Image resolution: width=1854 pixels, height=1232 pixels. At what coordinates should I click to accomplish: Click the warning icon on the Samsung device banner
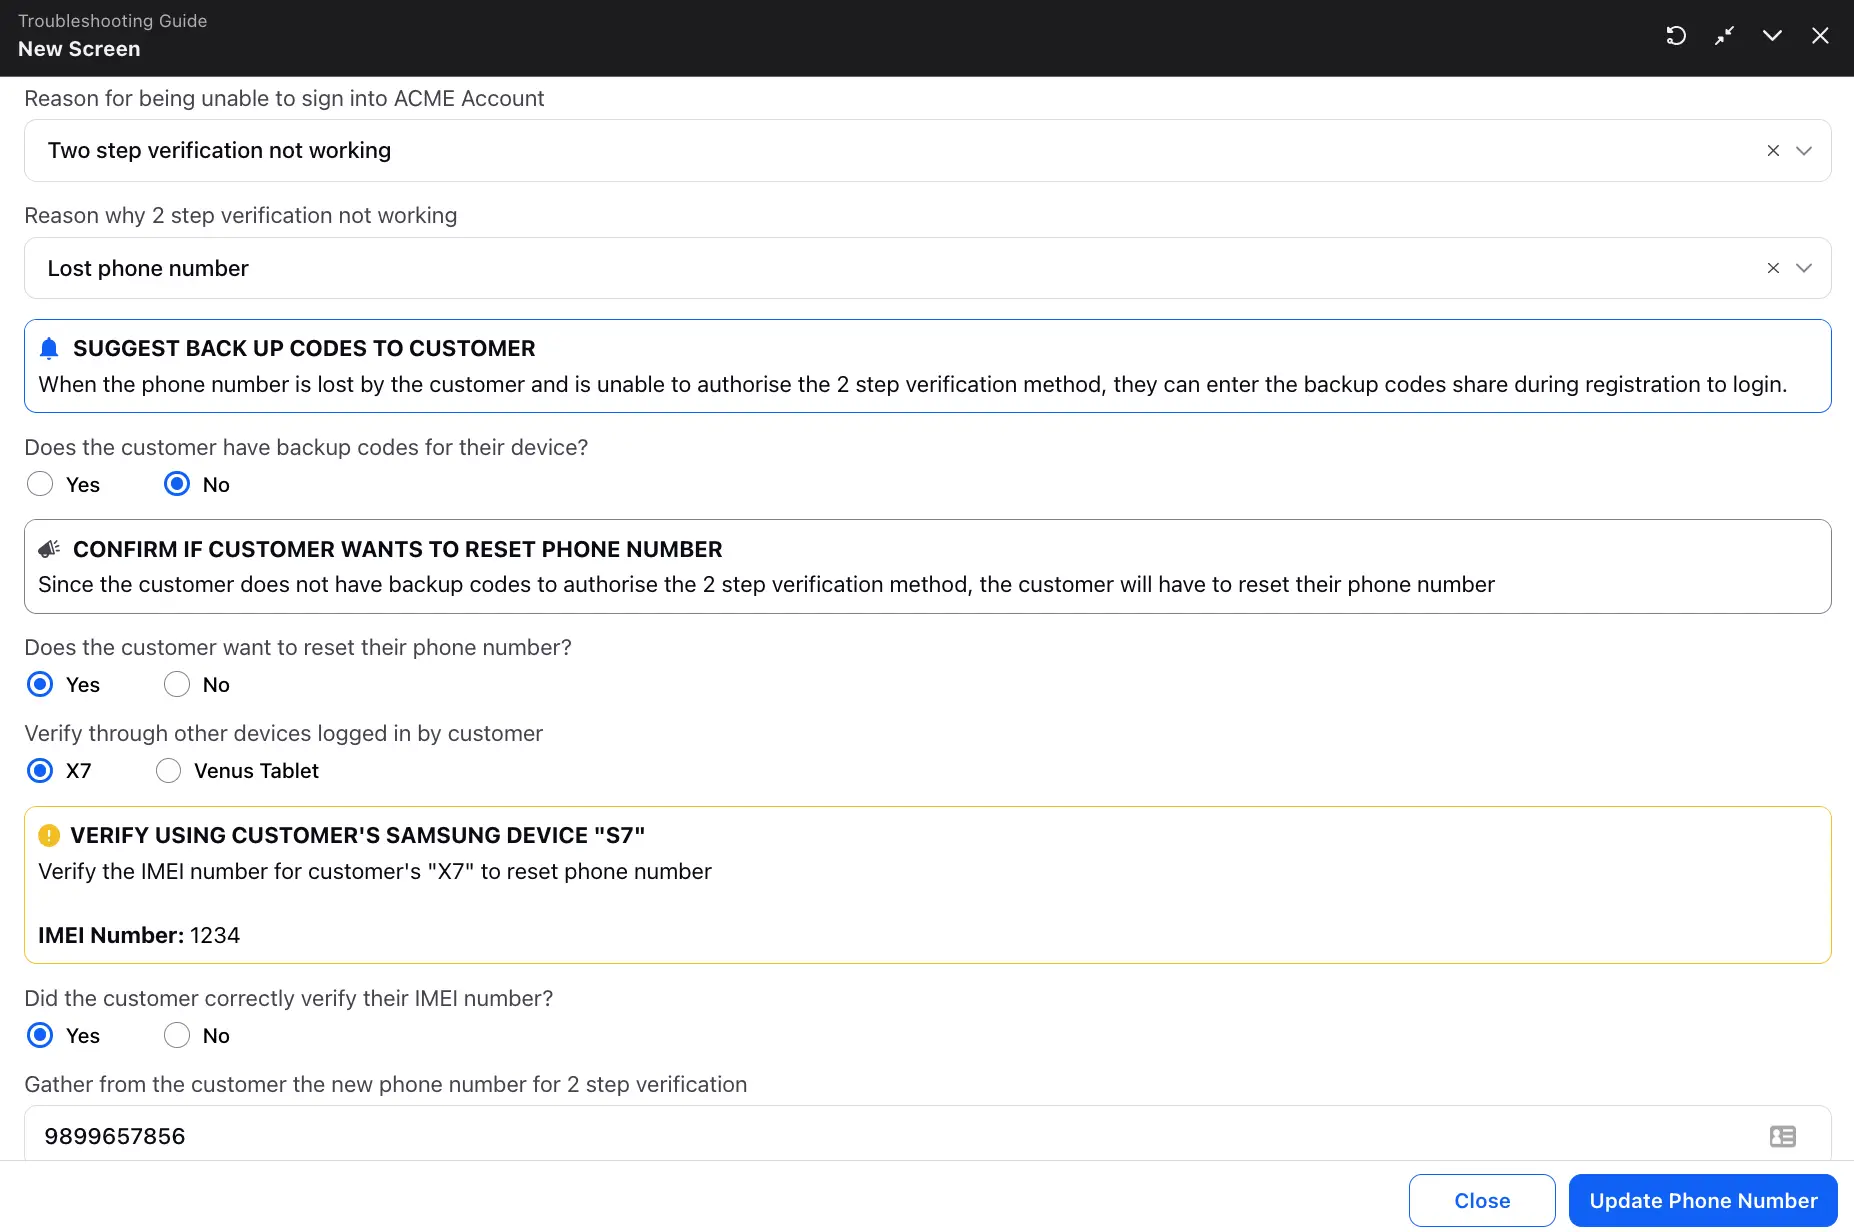50,835
